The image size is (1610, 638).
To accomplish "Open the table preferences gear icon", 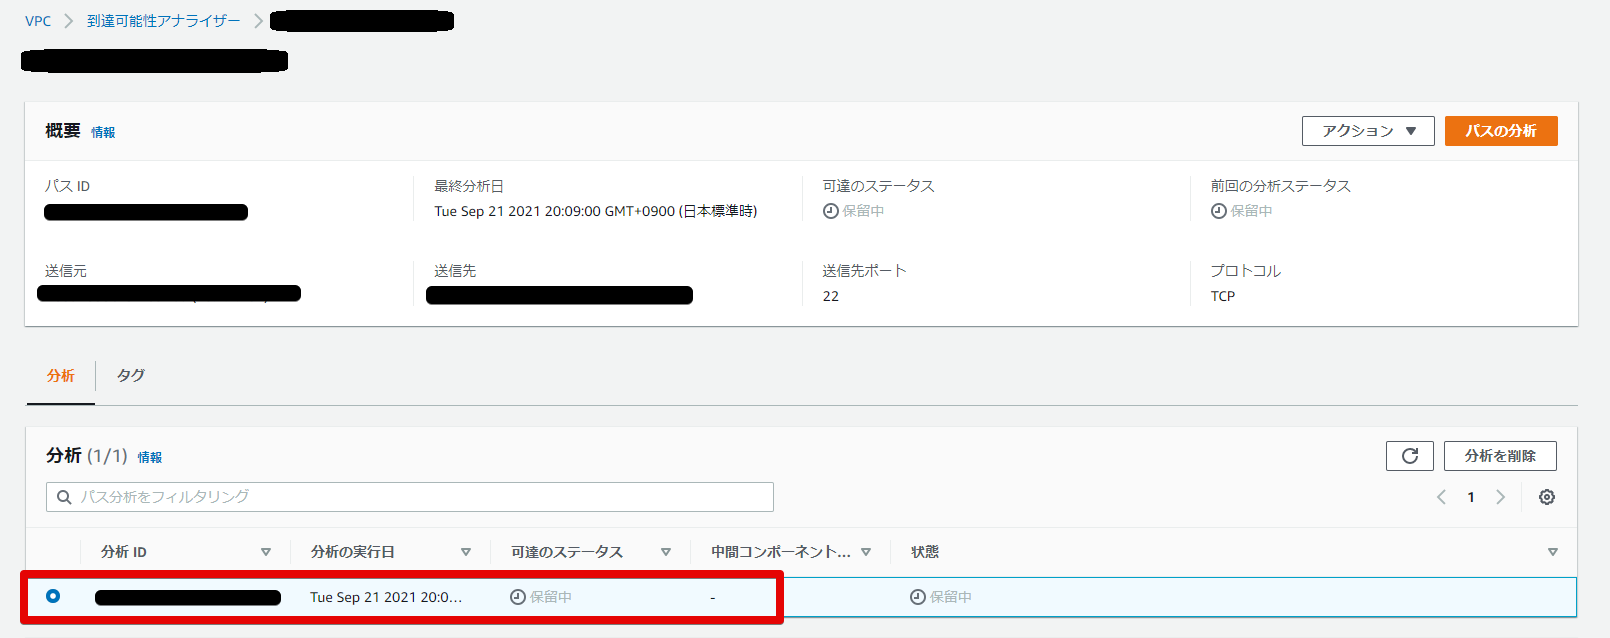I will pos(1547,497).
